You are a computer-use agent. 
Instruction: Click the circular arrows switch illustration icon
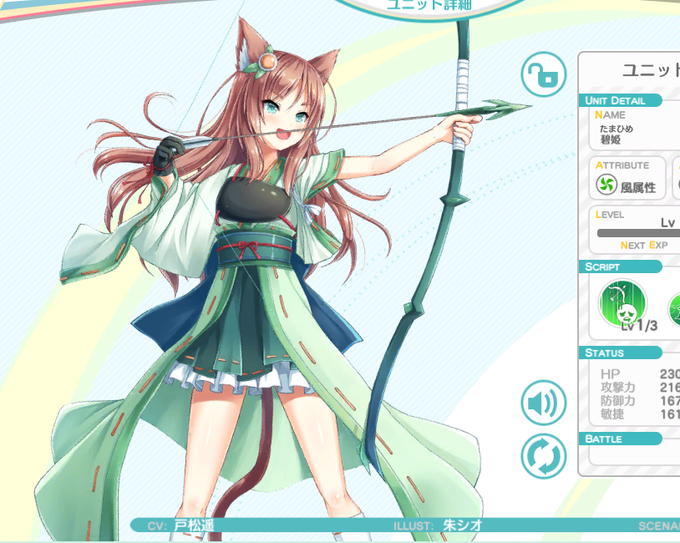543,456
